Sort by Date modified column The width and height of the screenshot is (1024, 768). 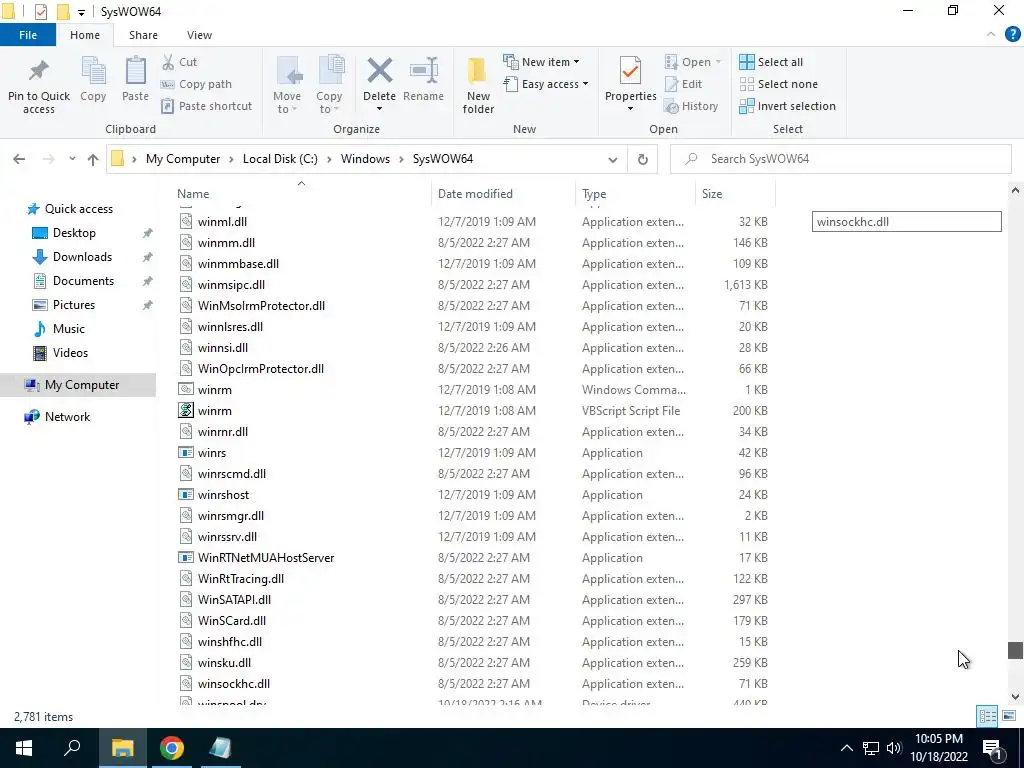(475, 194)
